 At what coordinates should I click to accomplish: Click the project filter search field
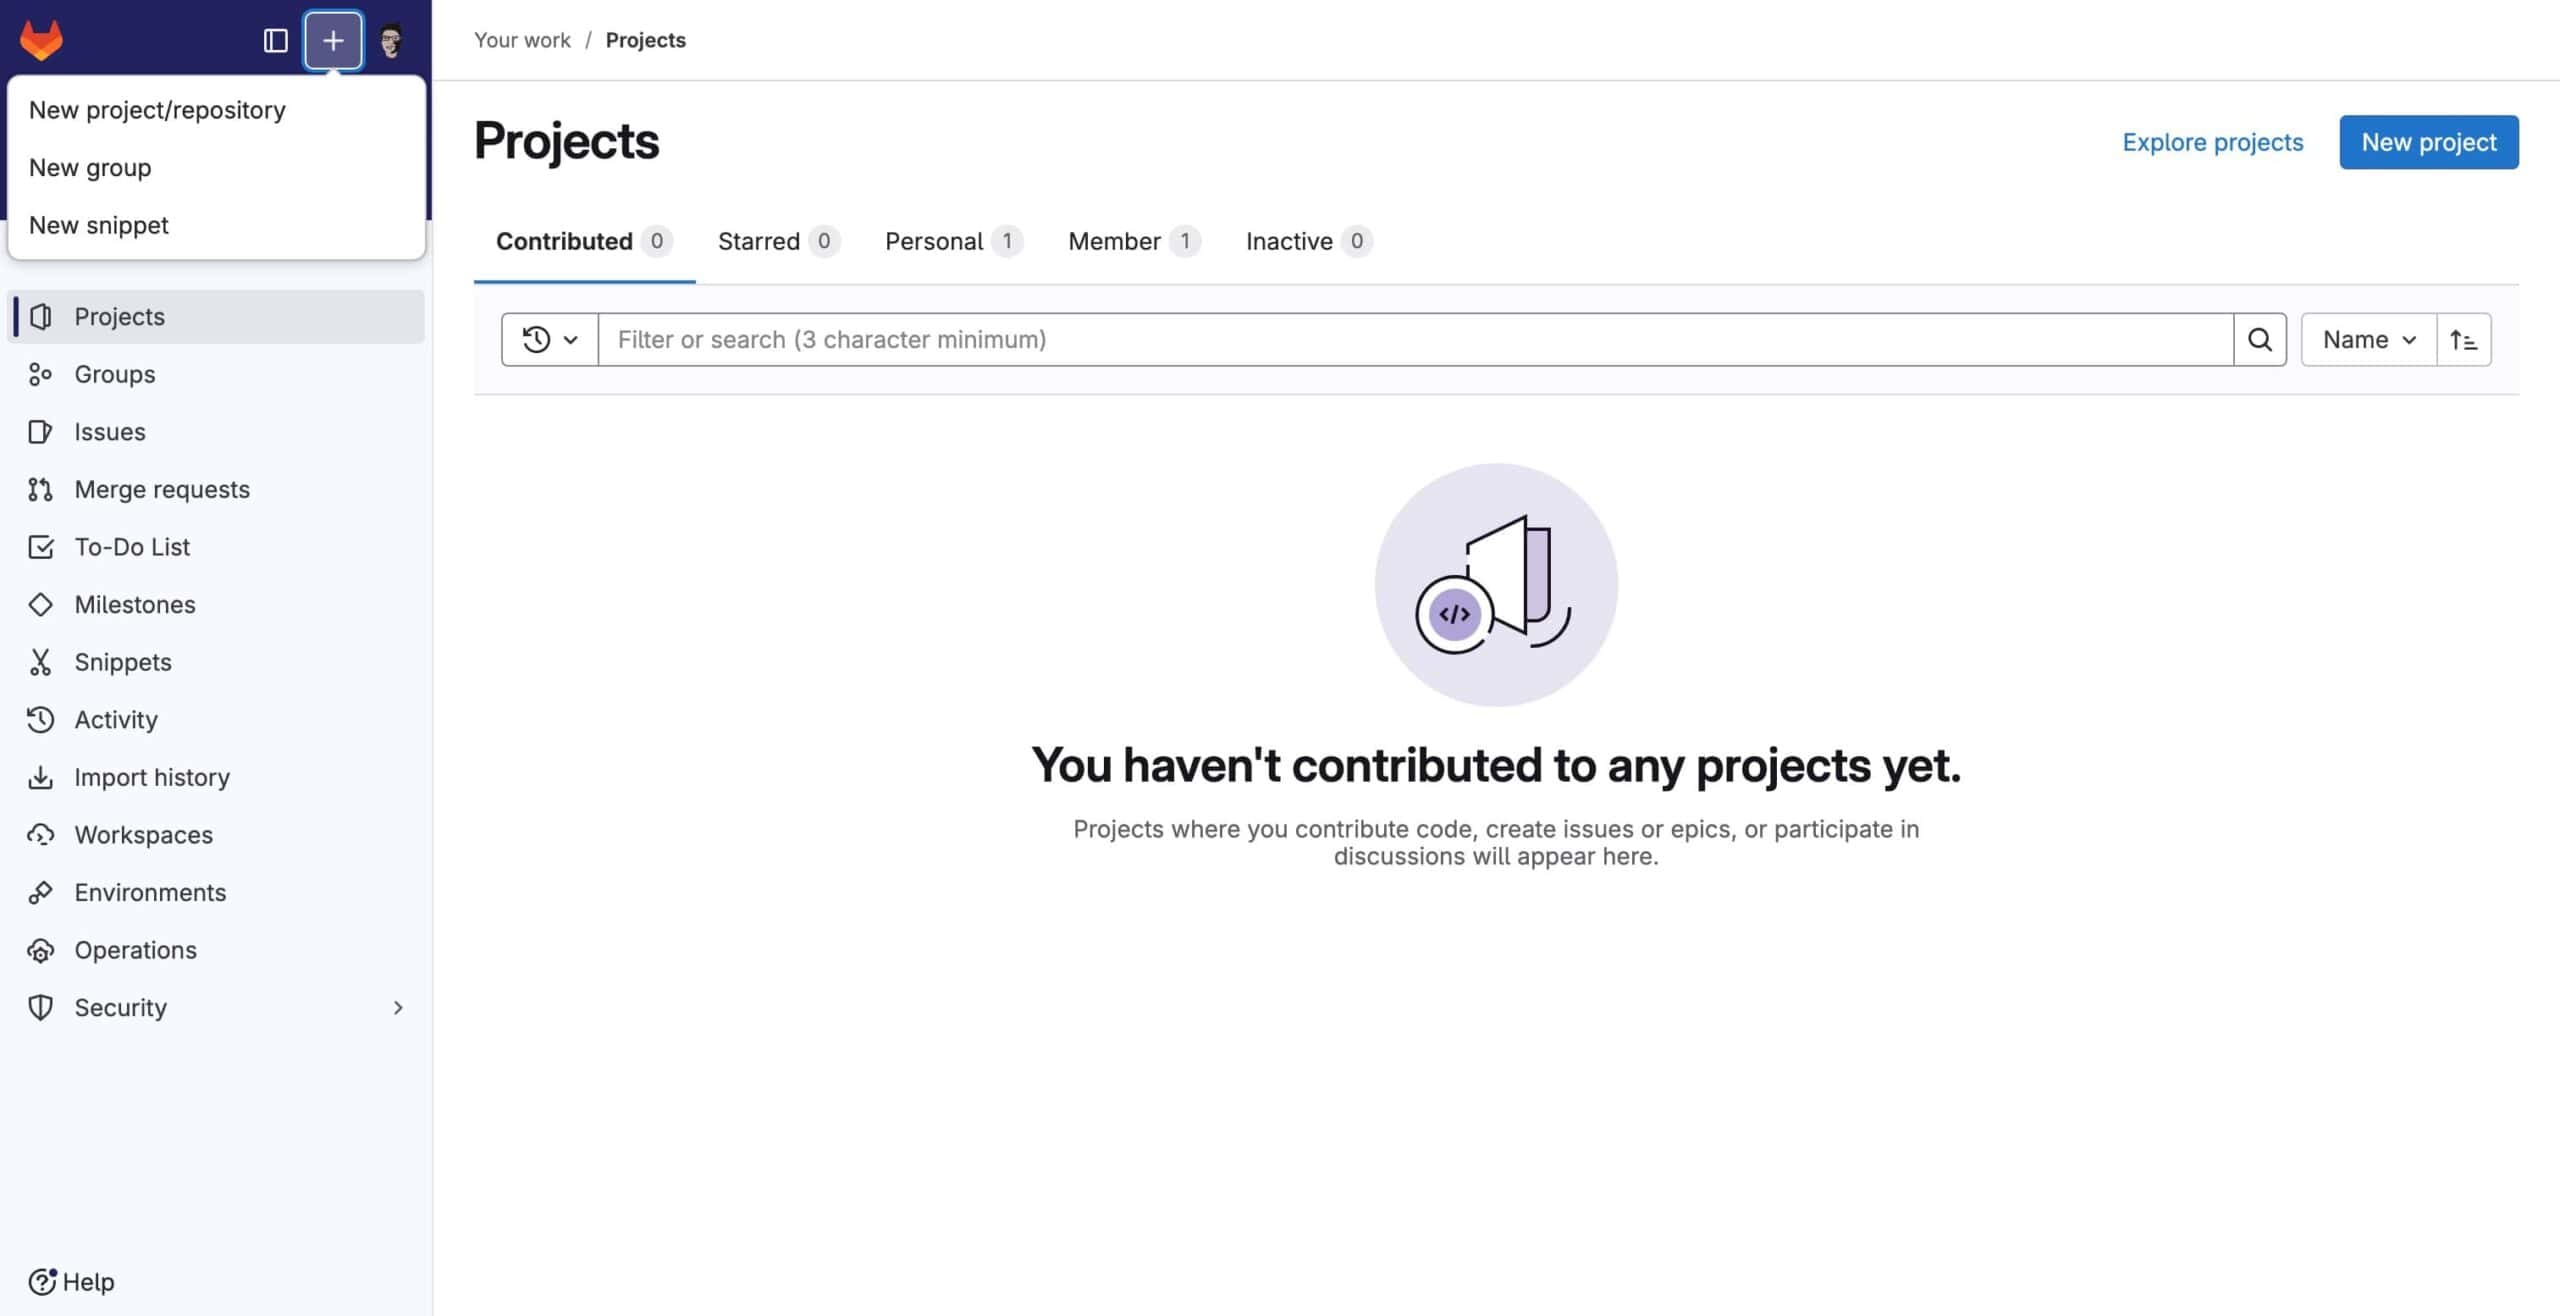1400,339
